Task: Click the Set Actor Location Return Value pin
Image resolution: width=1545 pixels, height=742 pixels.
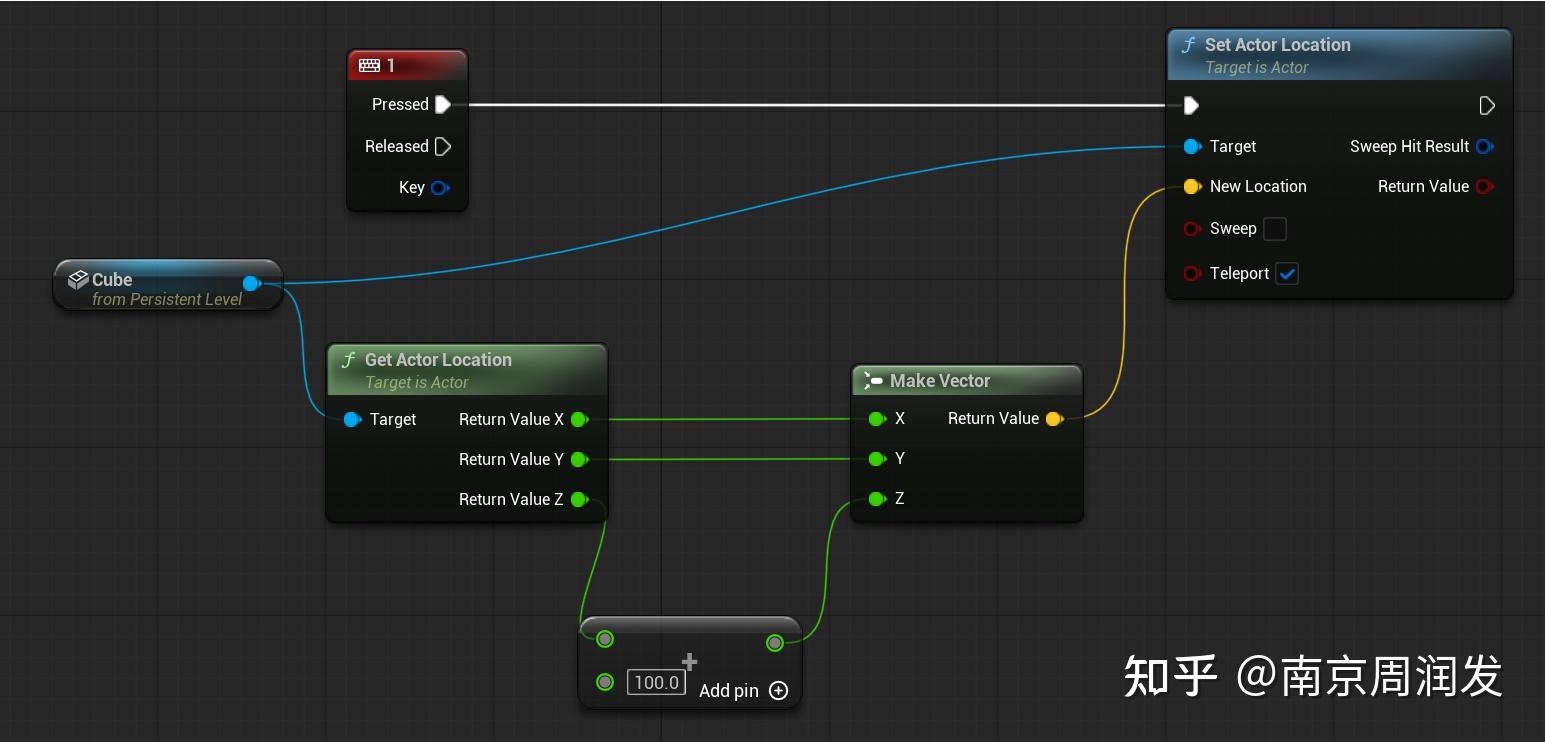Action: (x=1485, y=186)
